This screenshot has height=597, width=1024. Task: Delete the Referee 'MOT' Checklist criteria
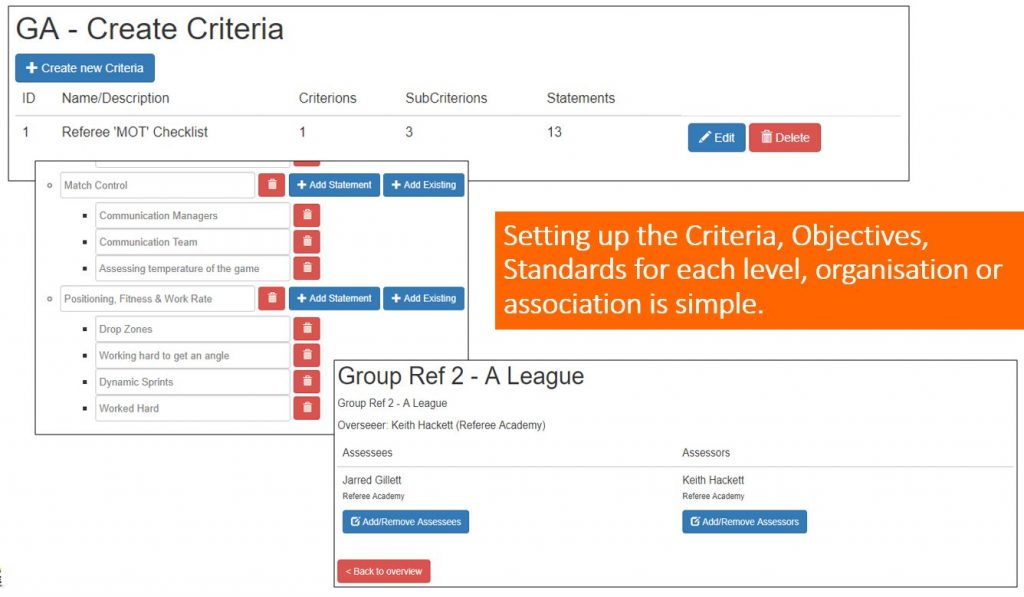(784, 138)
